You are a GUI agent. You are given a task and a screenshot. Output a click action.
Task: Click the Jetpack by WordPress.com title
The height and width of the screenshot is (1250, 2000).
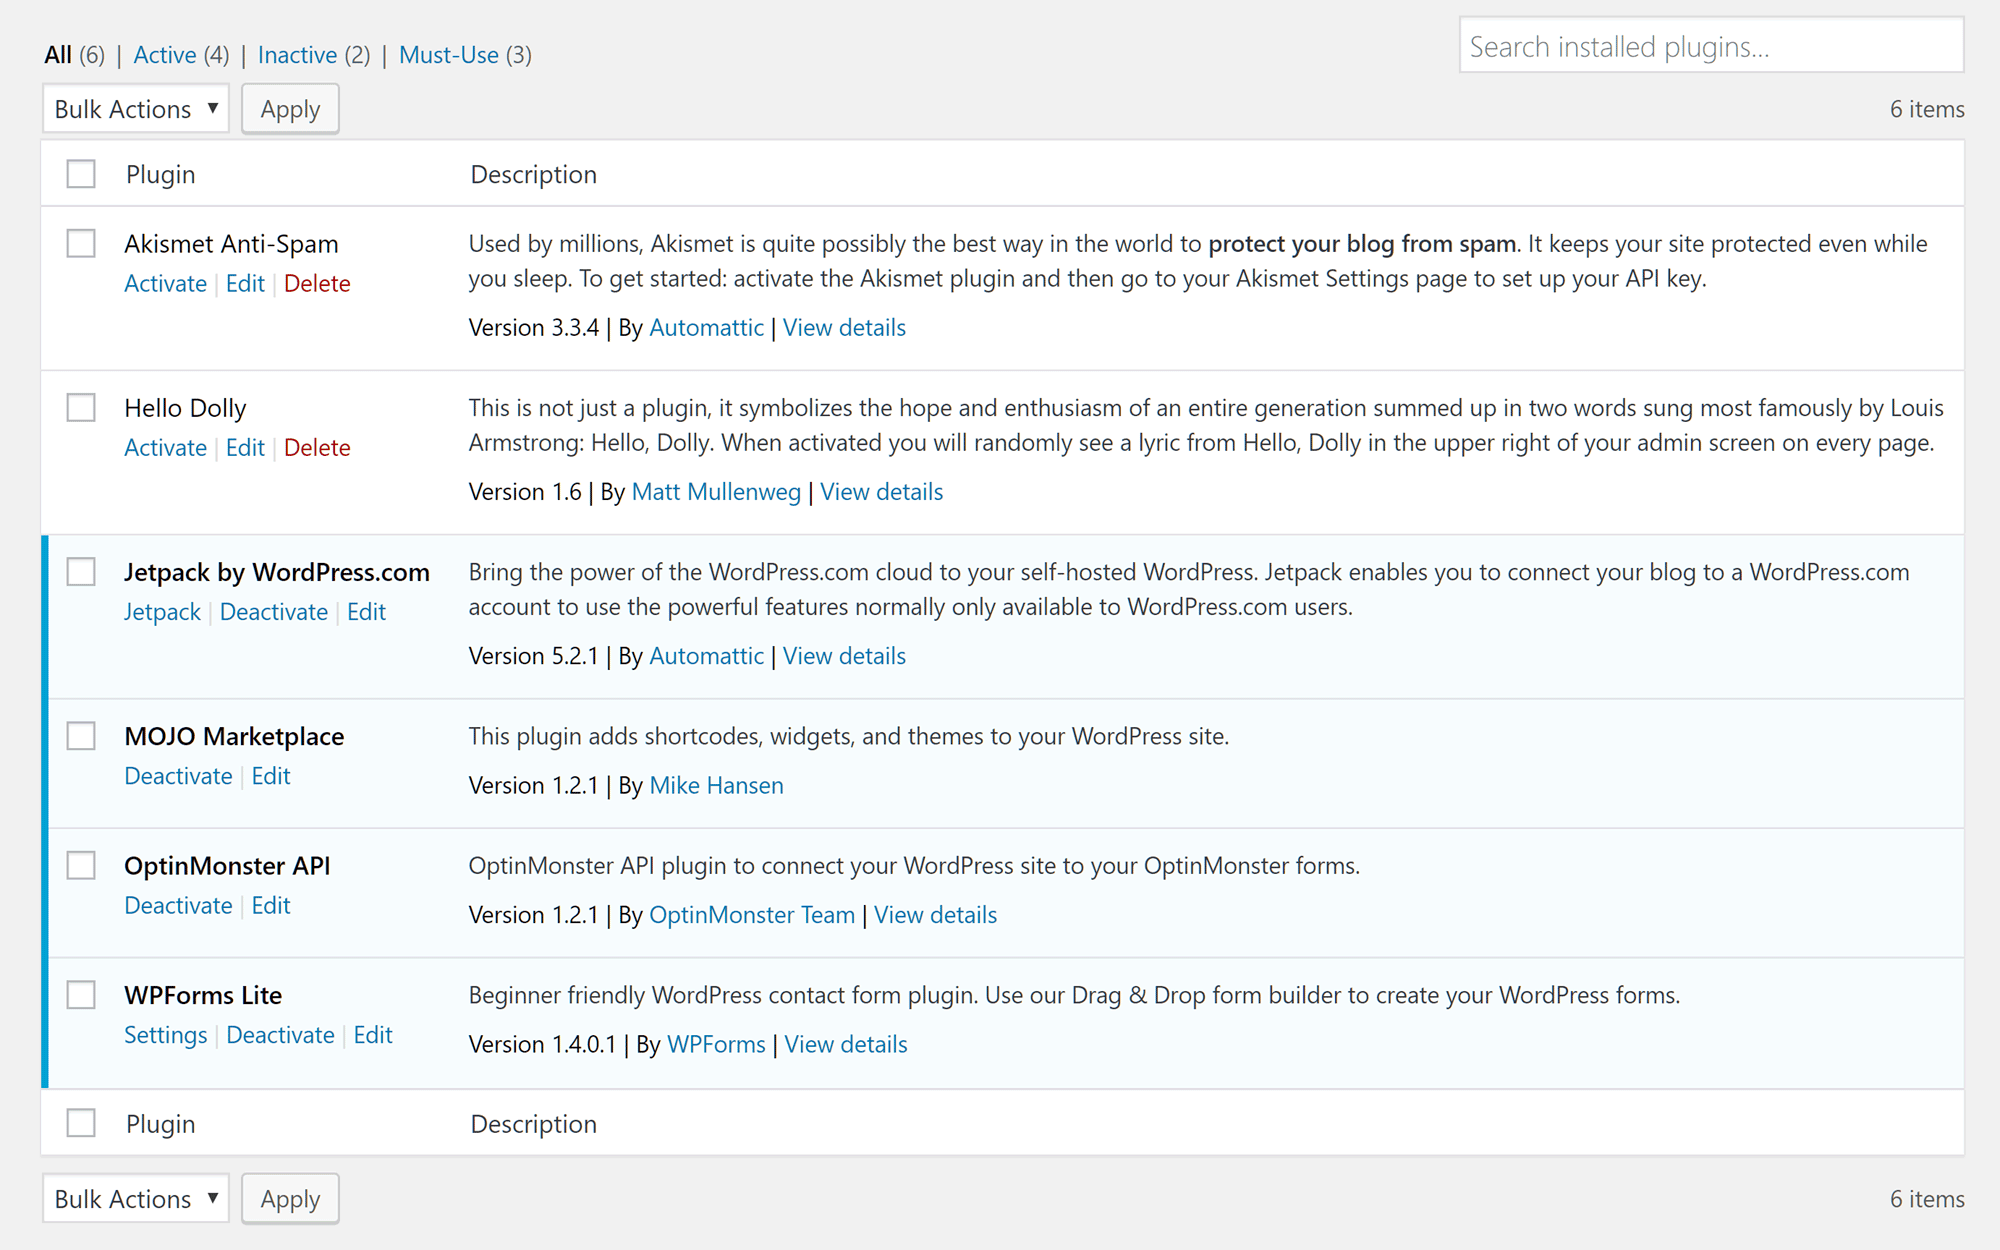pos(277,571)
